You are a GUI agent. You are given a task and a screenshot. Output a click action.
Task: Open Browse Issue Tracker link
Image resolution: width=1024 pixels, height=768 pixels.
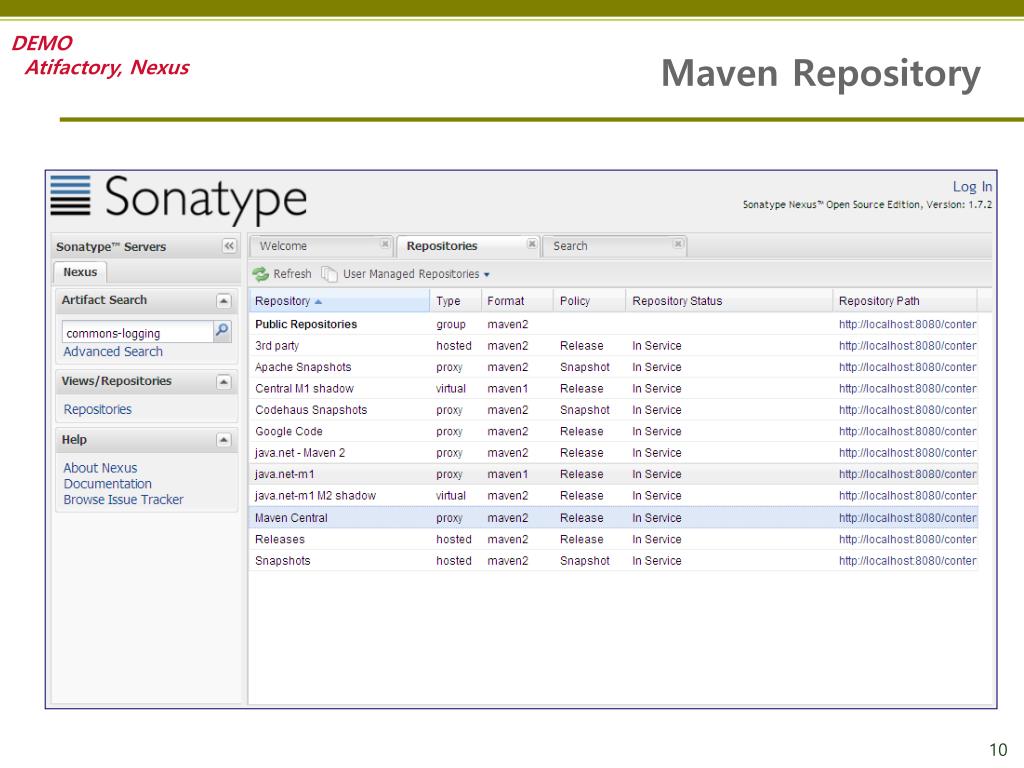[123, 500]
